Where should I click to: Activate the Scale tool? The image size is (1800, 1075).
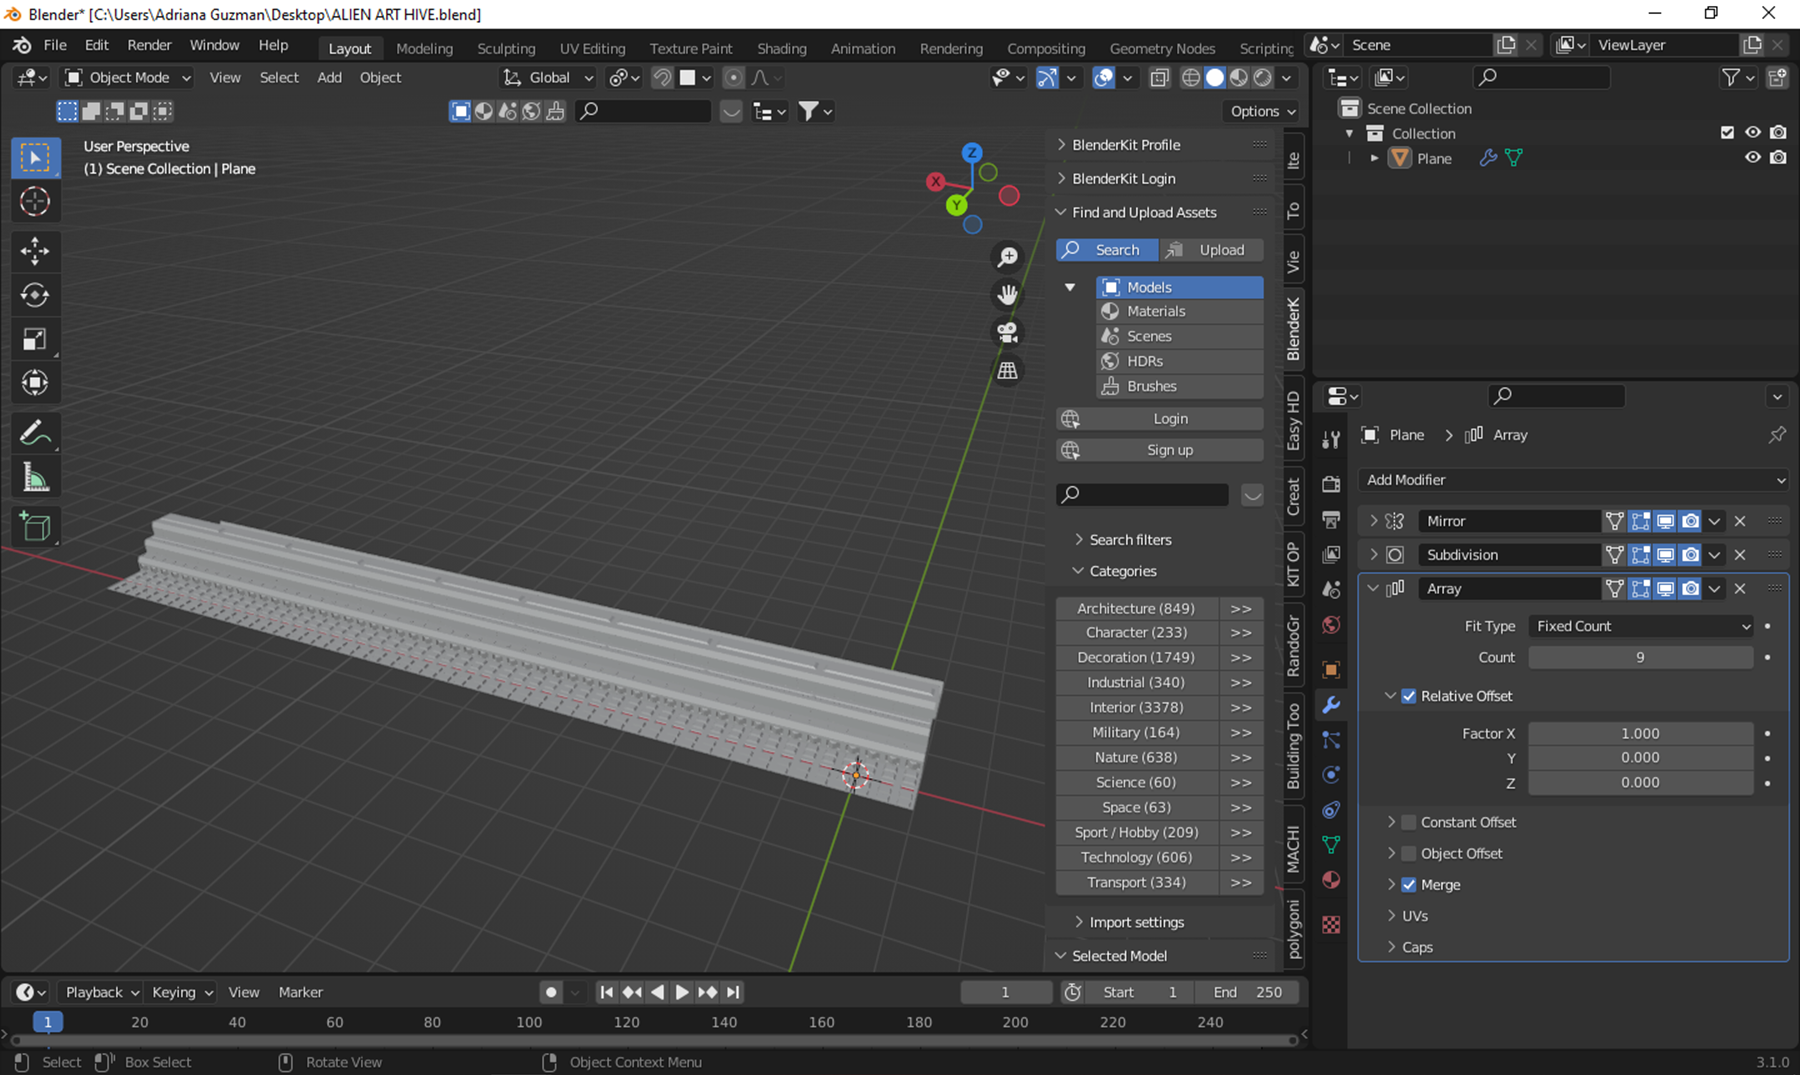[35, 339]
